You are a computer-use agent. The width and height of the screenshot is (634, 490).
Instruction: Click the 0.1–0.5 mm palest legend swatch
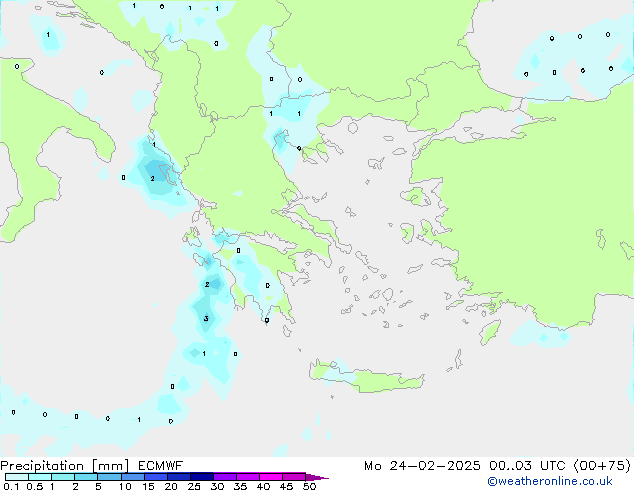pos(17,477)
